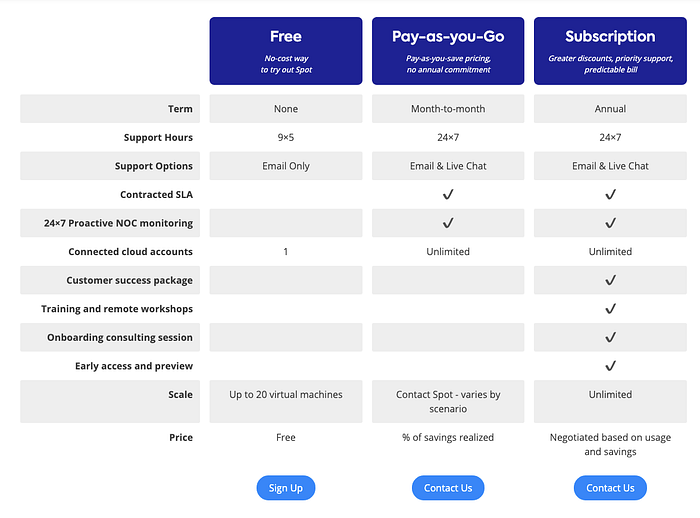Click Contracted SLA checkmark for Pay-as-you-Go

(448, 194)
